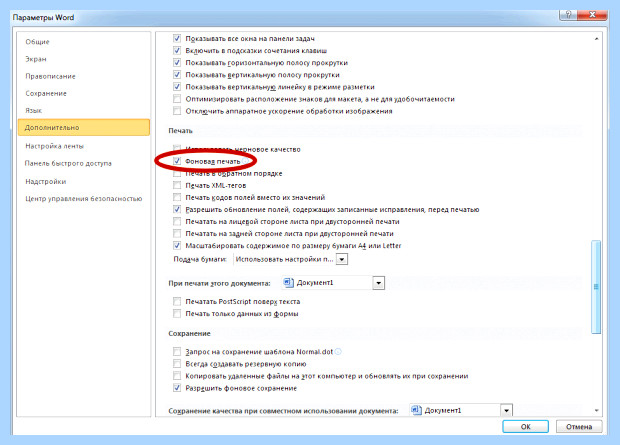Select the Дополнительно category

84,127
